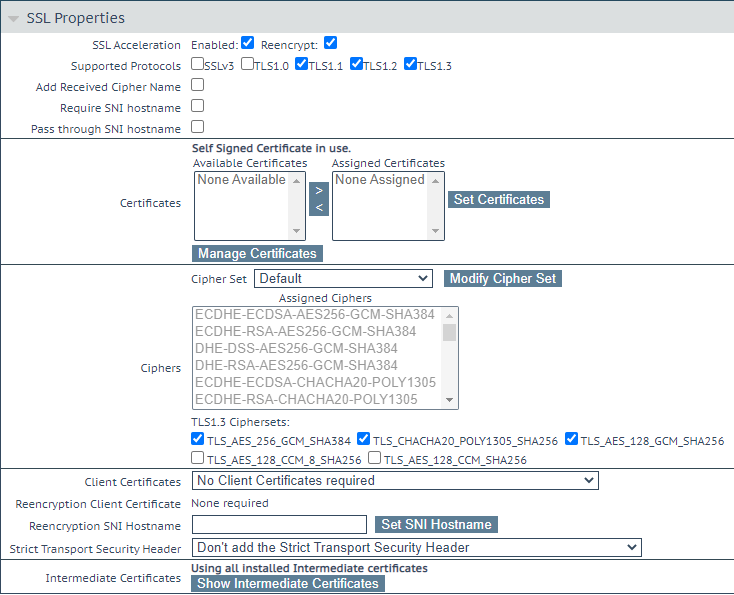Check Pass through SNI hostname box

click(198, 127)
